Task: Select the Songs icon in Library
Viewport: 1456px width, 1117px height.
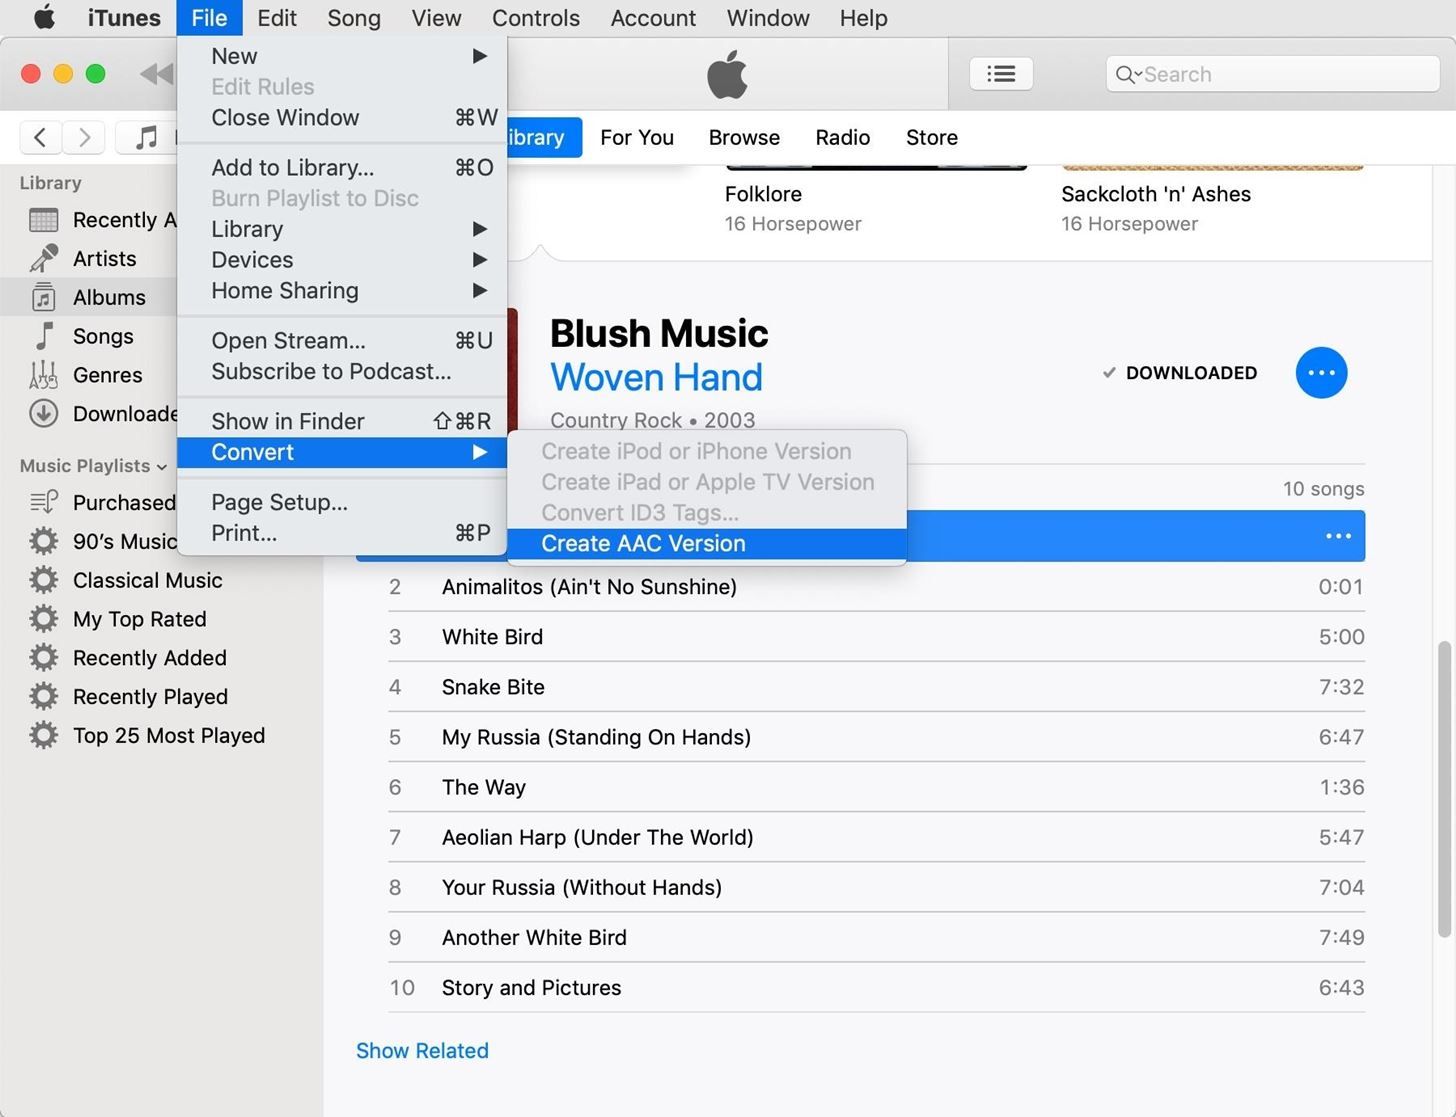Action: (44, 336)
